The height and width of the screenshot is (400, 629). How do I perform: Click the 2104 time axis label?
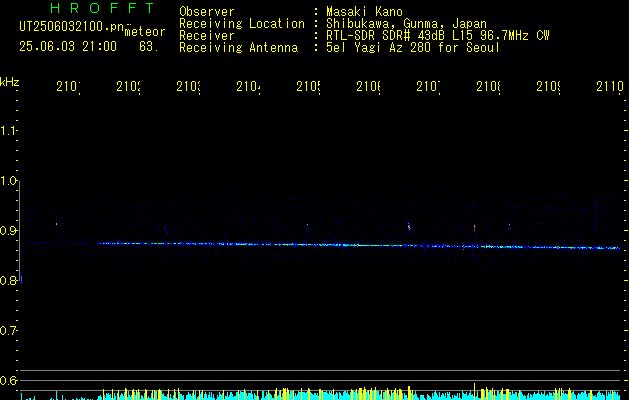pyautogui.click(x=248, y=86)
